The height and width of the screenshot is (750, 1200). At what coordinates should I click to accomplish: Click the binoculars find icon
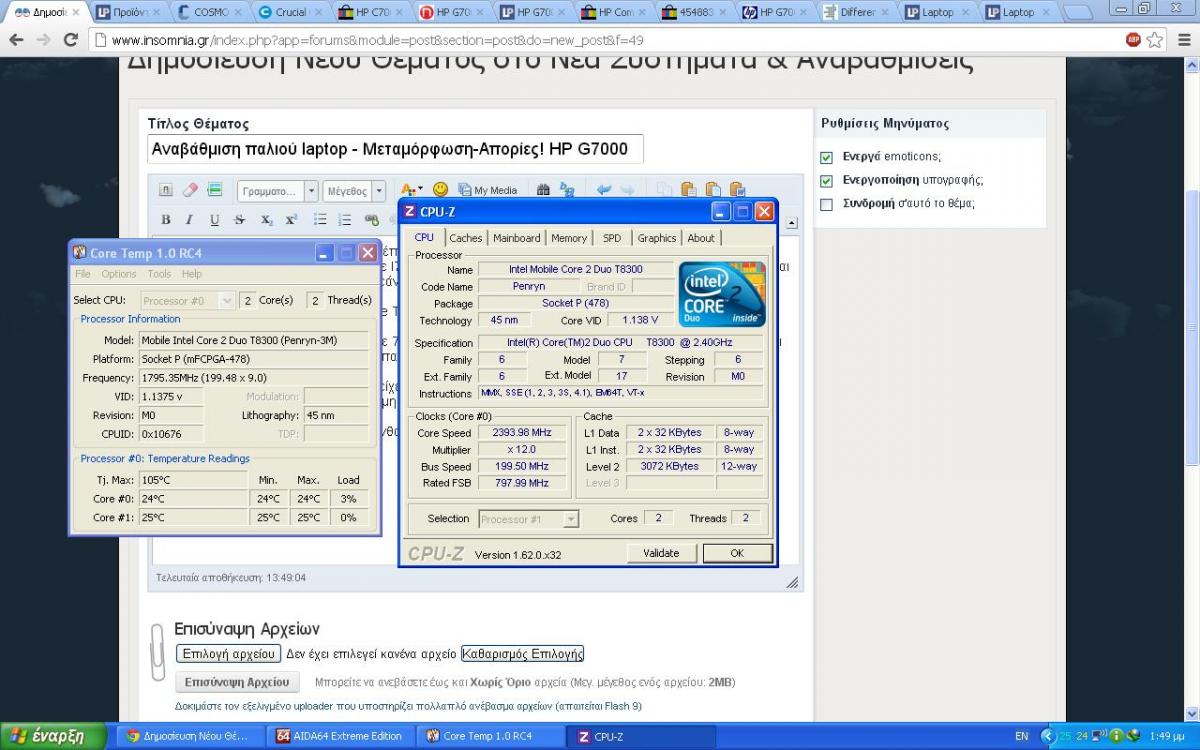pos(543,190)
